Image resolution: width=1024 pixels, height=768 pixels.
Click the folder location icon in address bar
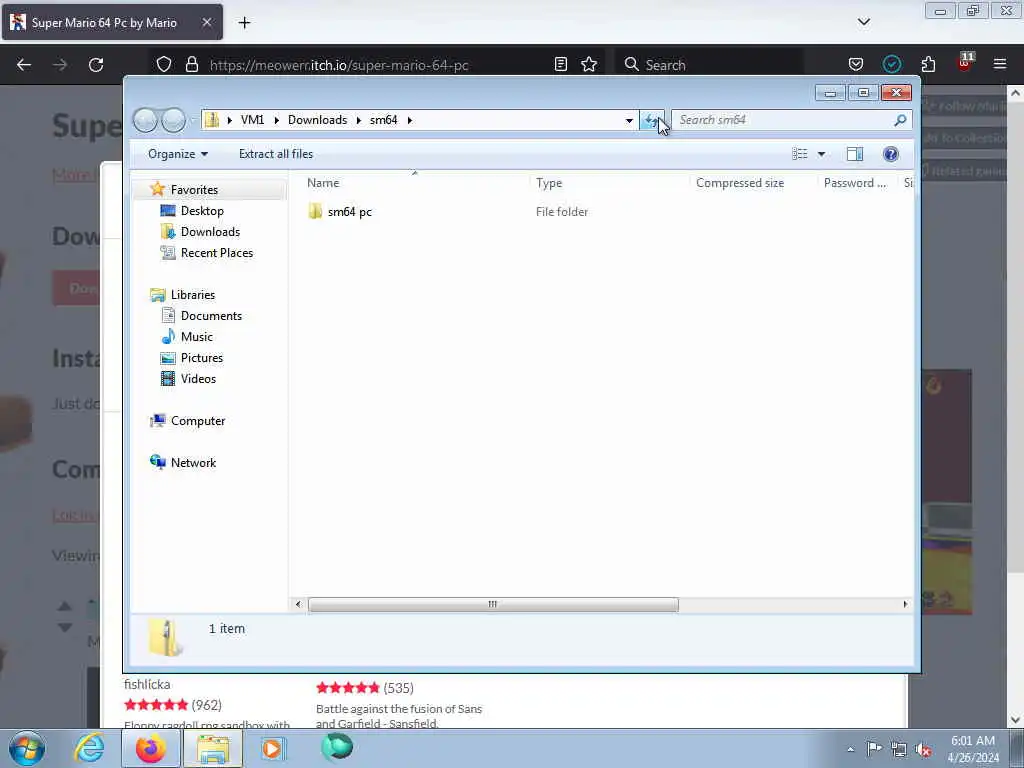[x=212, y=120]
